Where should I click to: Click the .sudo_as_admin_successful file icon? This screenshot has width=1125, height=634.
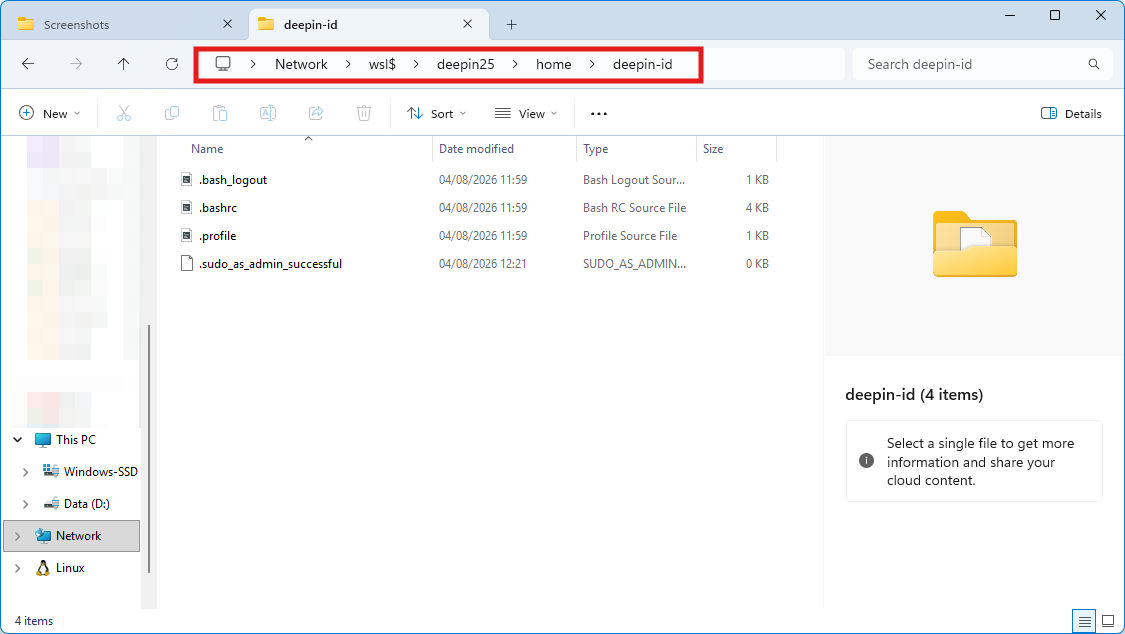tap(187, 263)
